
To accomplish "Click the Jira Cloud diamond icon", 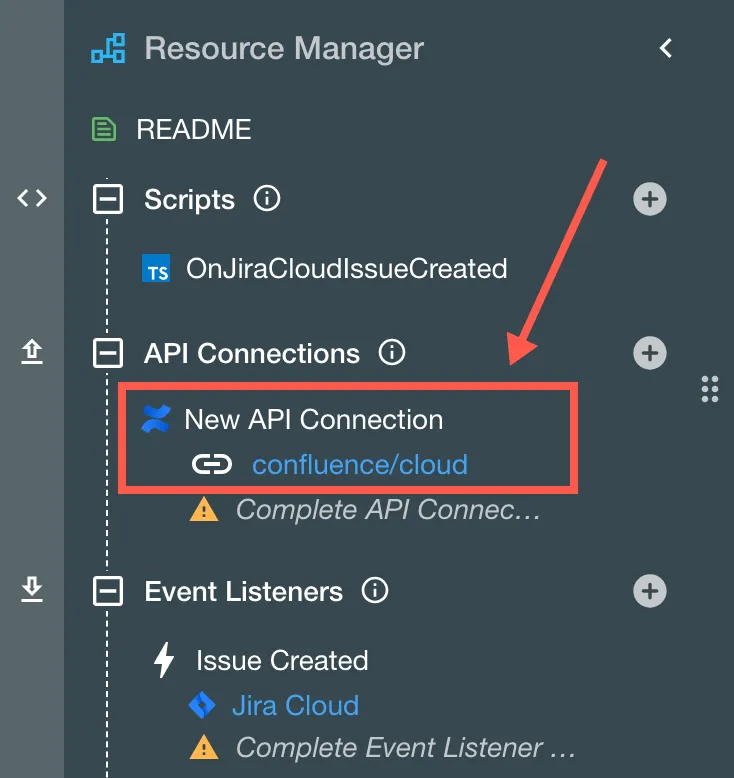I will click(x=202, y=705).
